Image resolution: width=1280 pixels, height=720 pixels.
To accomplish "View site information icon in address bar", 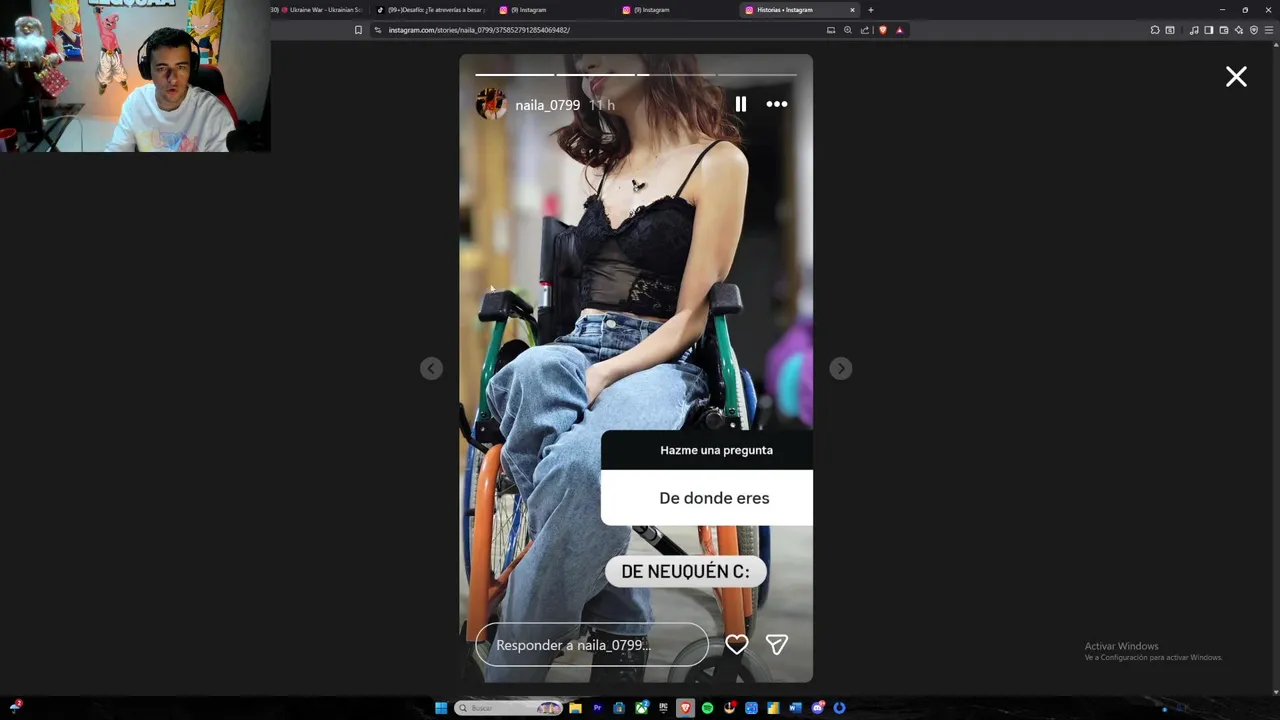I will tap(377, 30).
